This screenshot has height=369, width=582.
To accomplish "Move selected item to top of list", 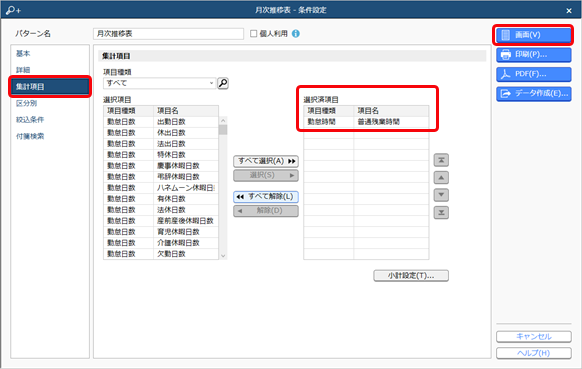I will pos(441,160).
